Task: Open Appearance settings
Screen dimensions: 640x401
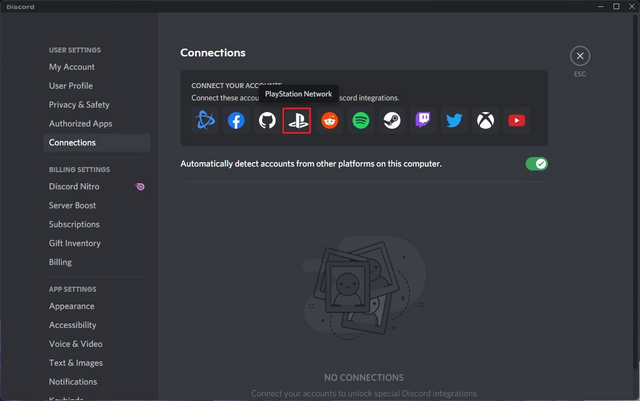Action: (x=97, y=306)
